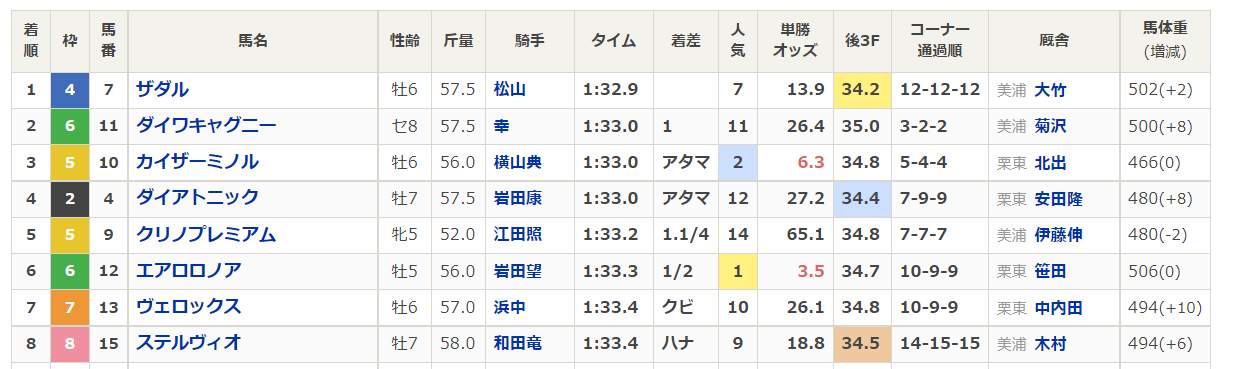Click trainer link 安田隆

(x=1058, y=199)
